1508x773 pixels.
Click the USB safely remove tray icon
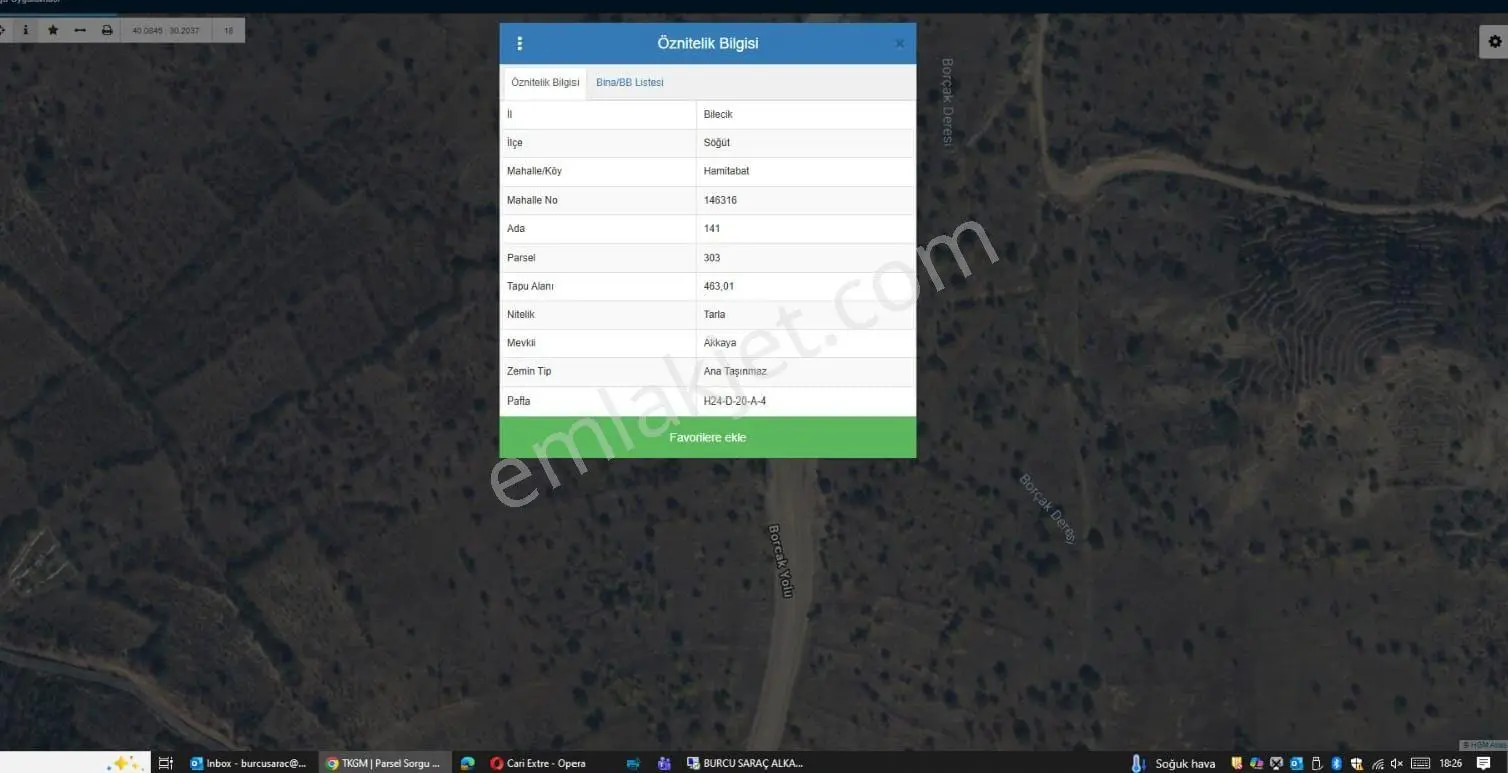1316,764
